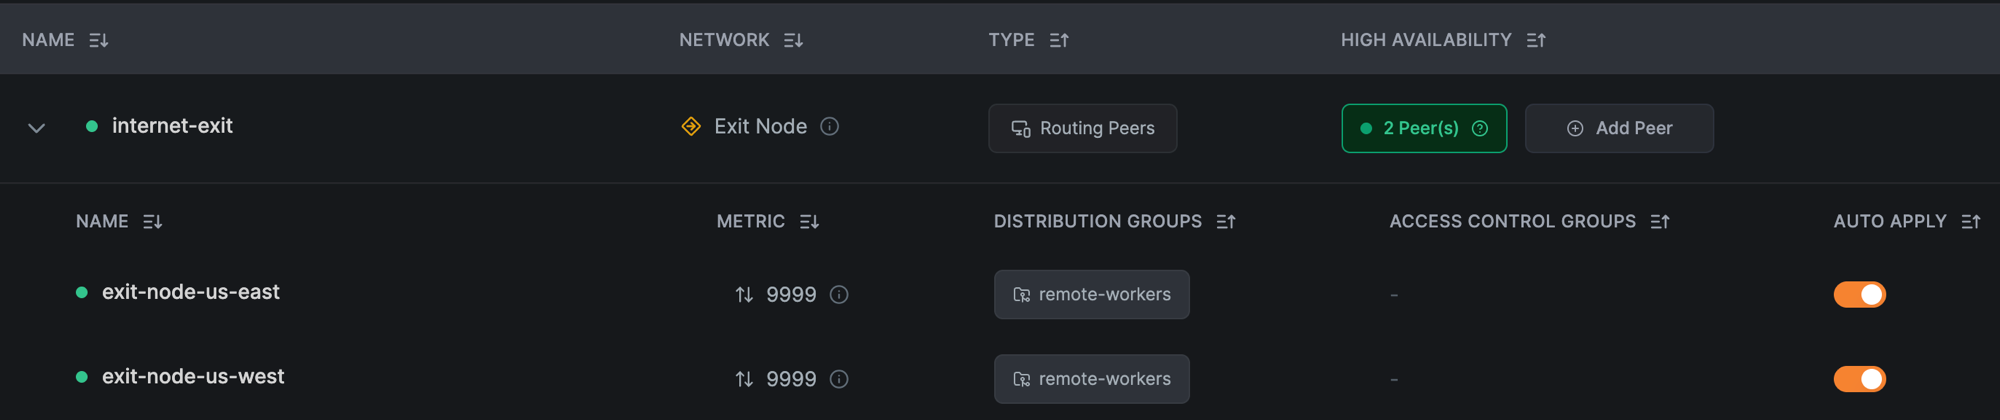
Task: Click metric info icon for exit-node-us-east
Action: 840,295
